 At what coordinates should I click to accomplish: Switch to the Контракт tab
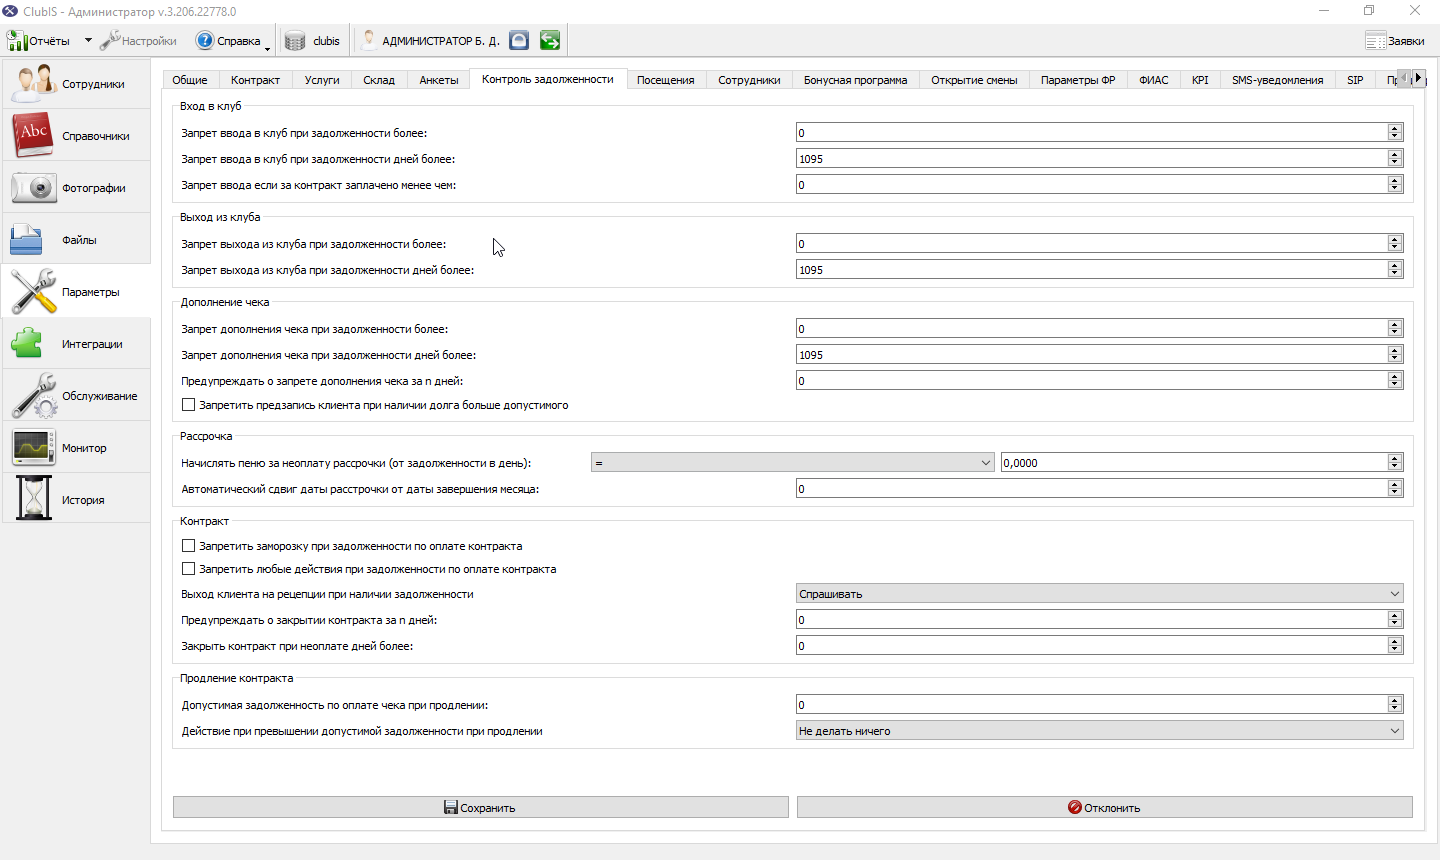tap(255, 80)
